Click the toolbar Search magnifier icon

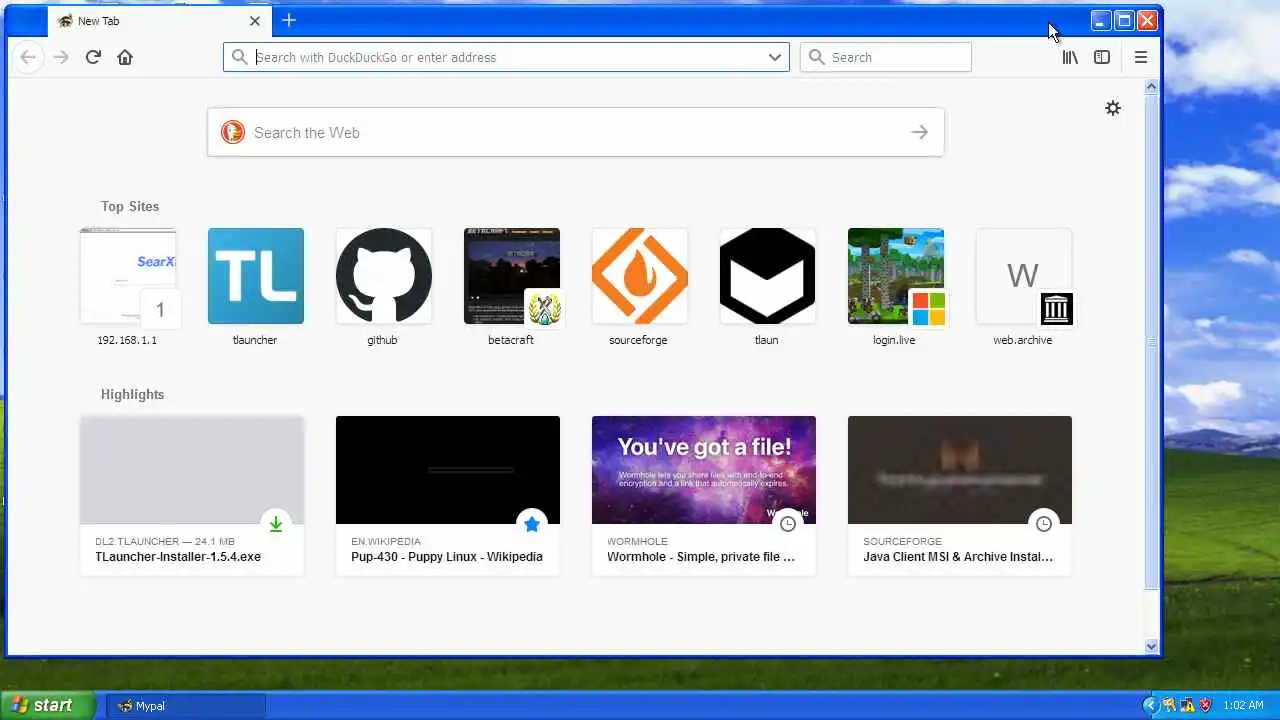point(817,57)
